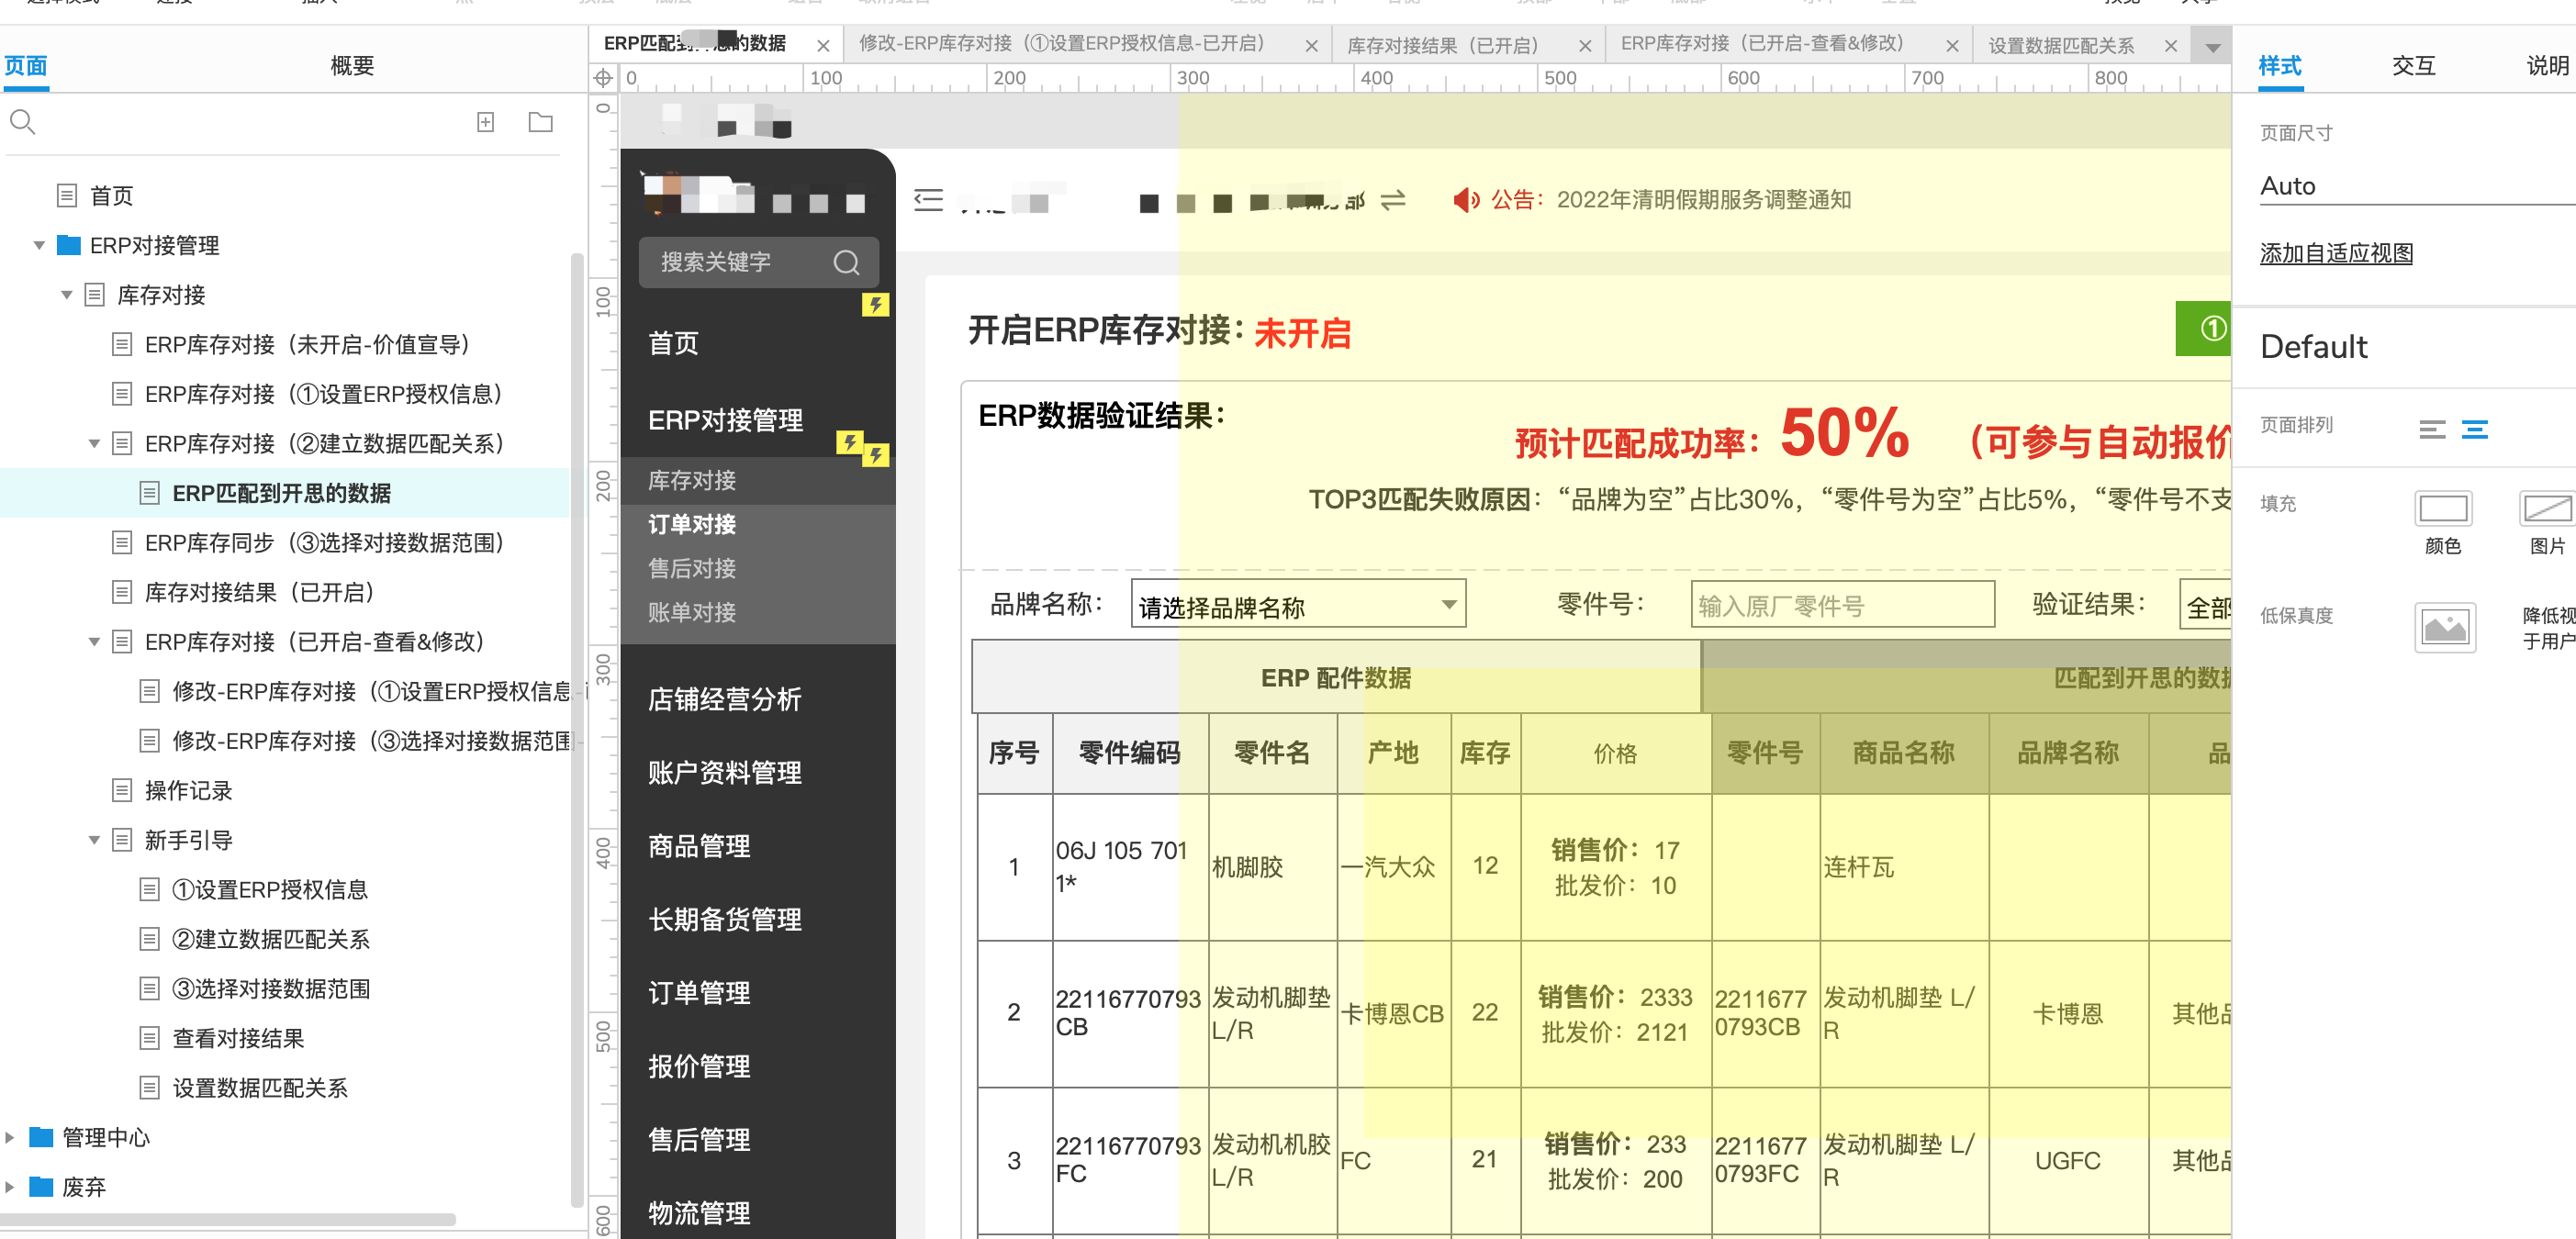Click the page size Auto field

[2416, 186]
